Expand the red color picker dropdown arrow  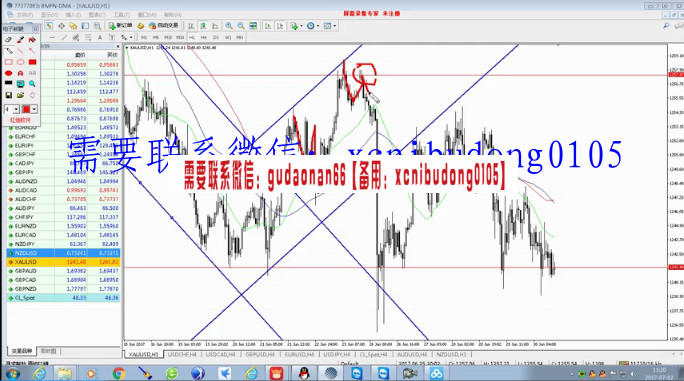click(x=34, y=109)
